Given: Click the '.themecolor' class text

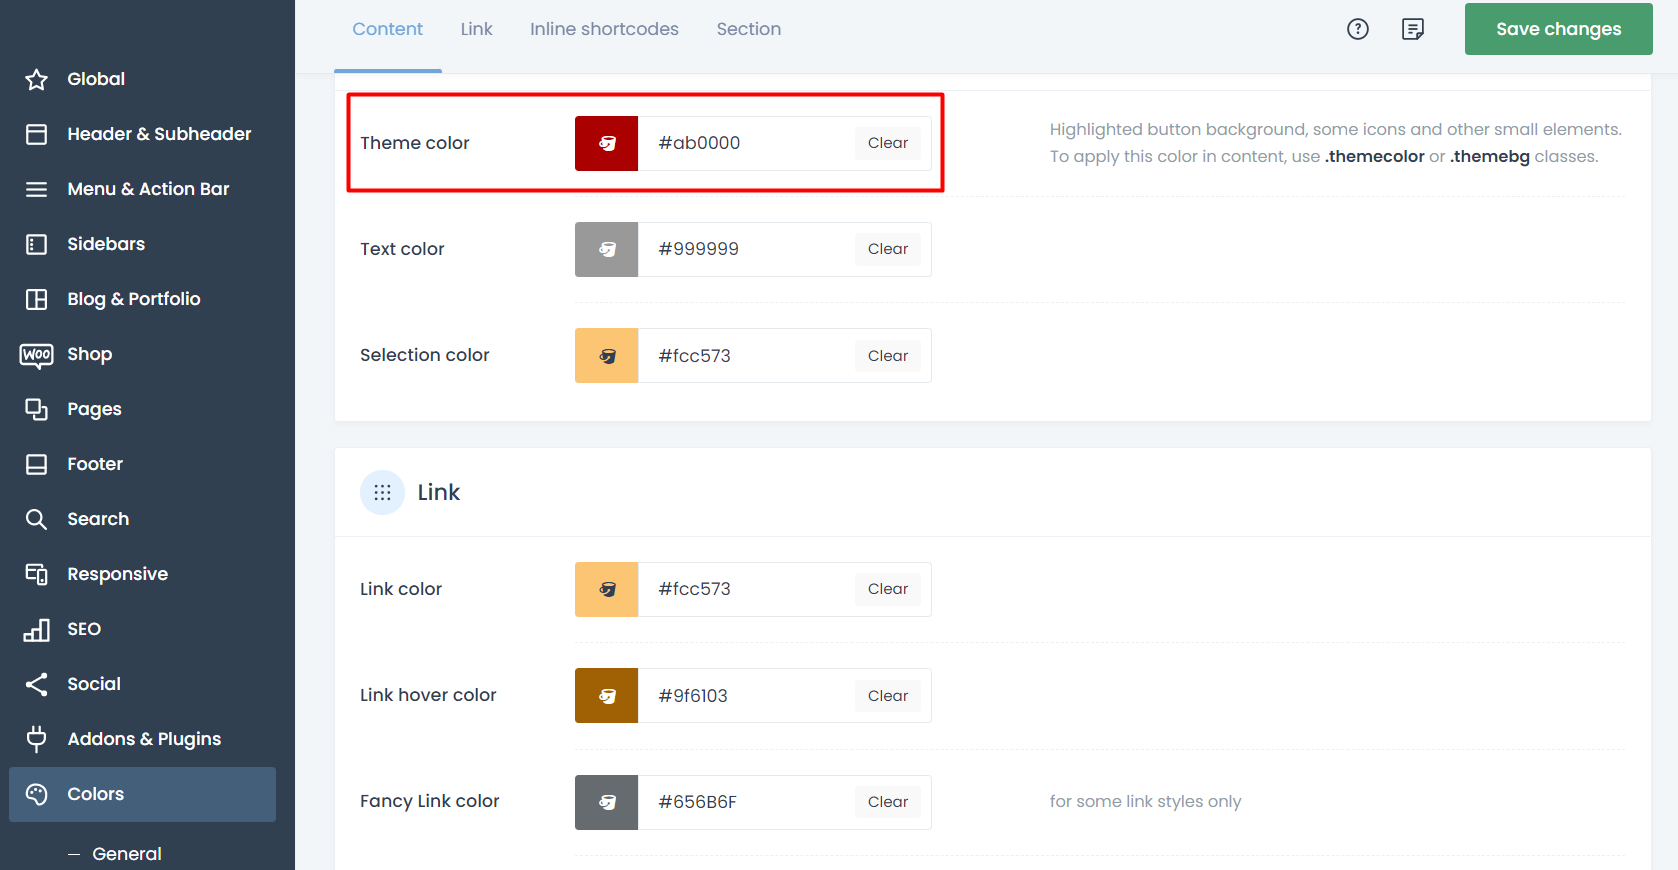Looking at the screenshot, I should click(x=1375, y=156).
